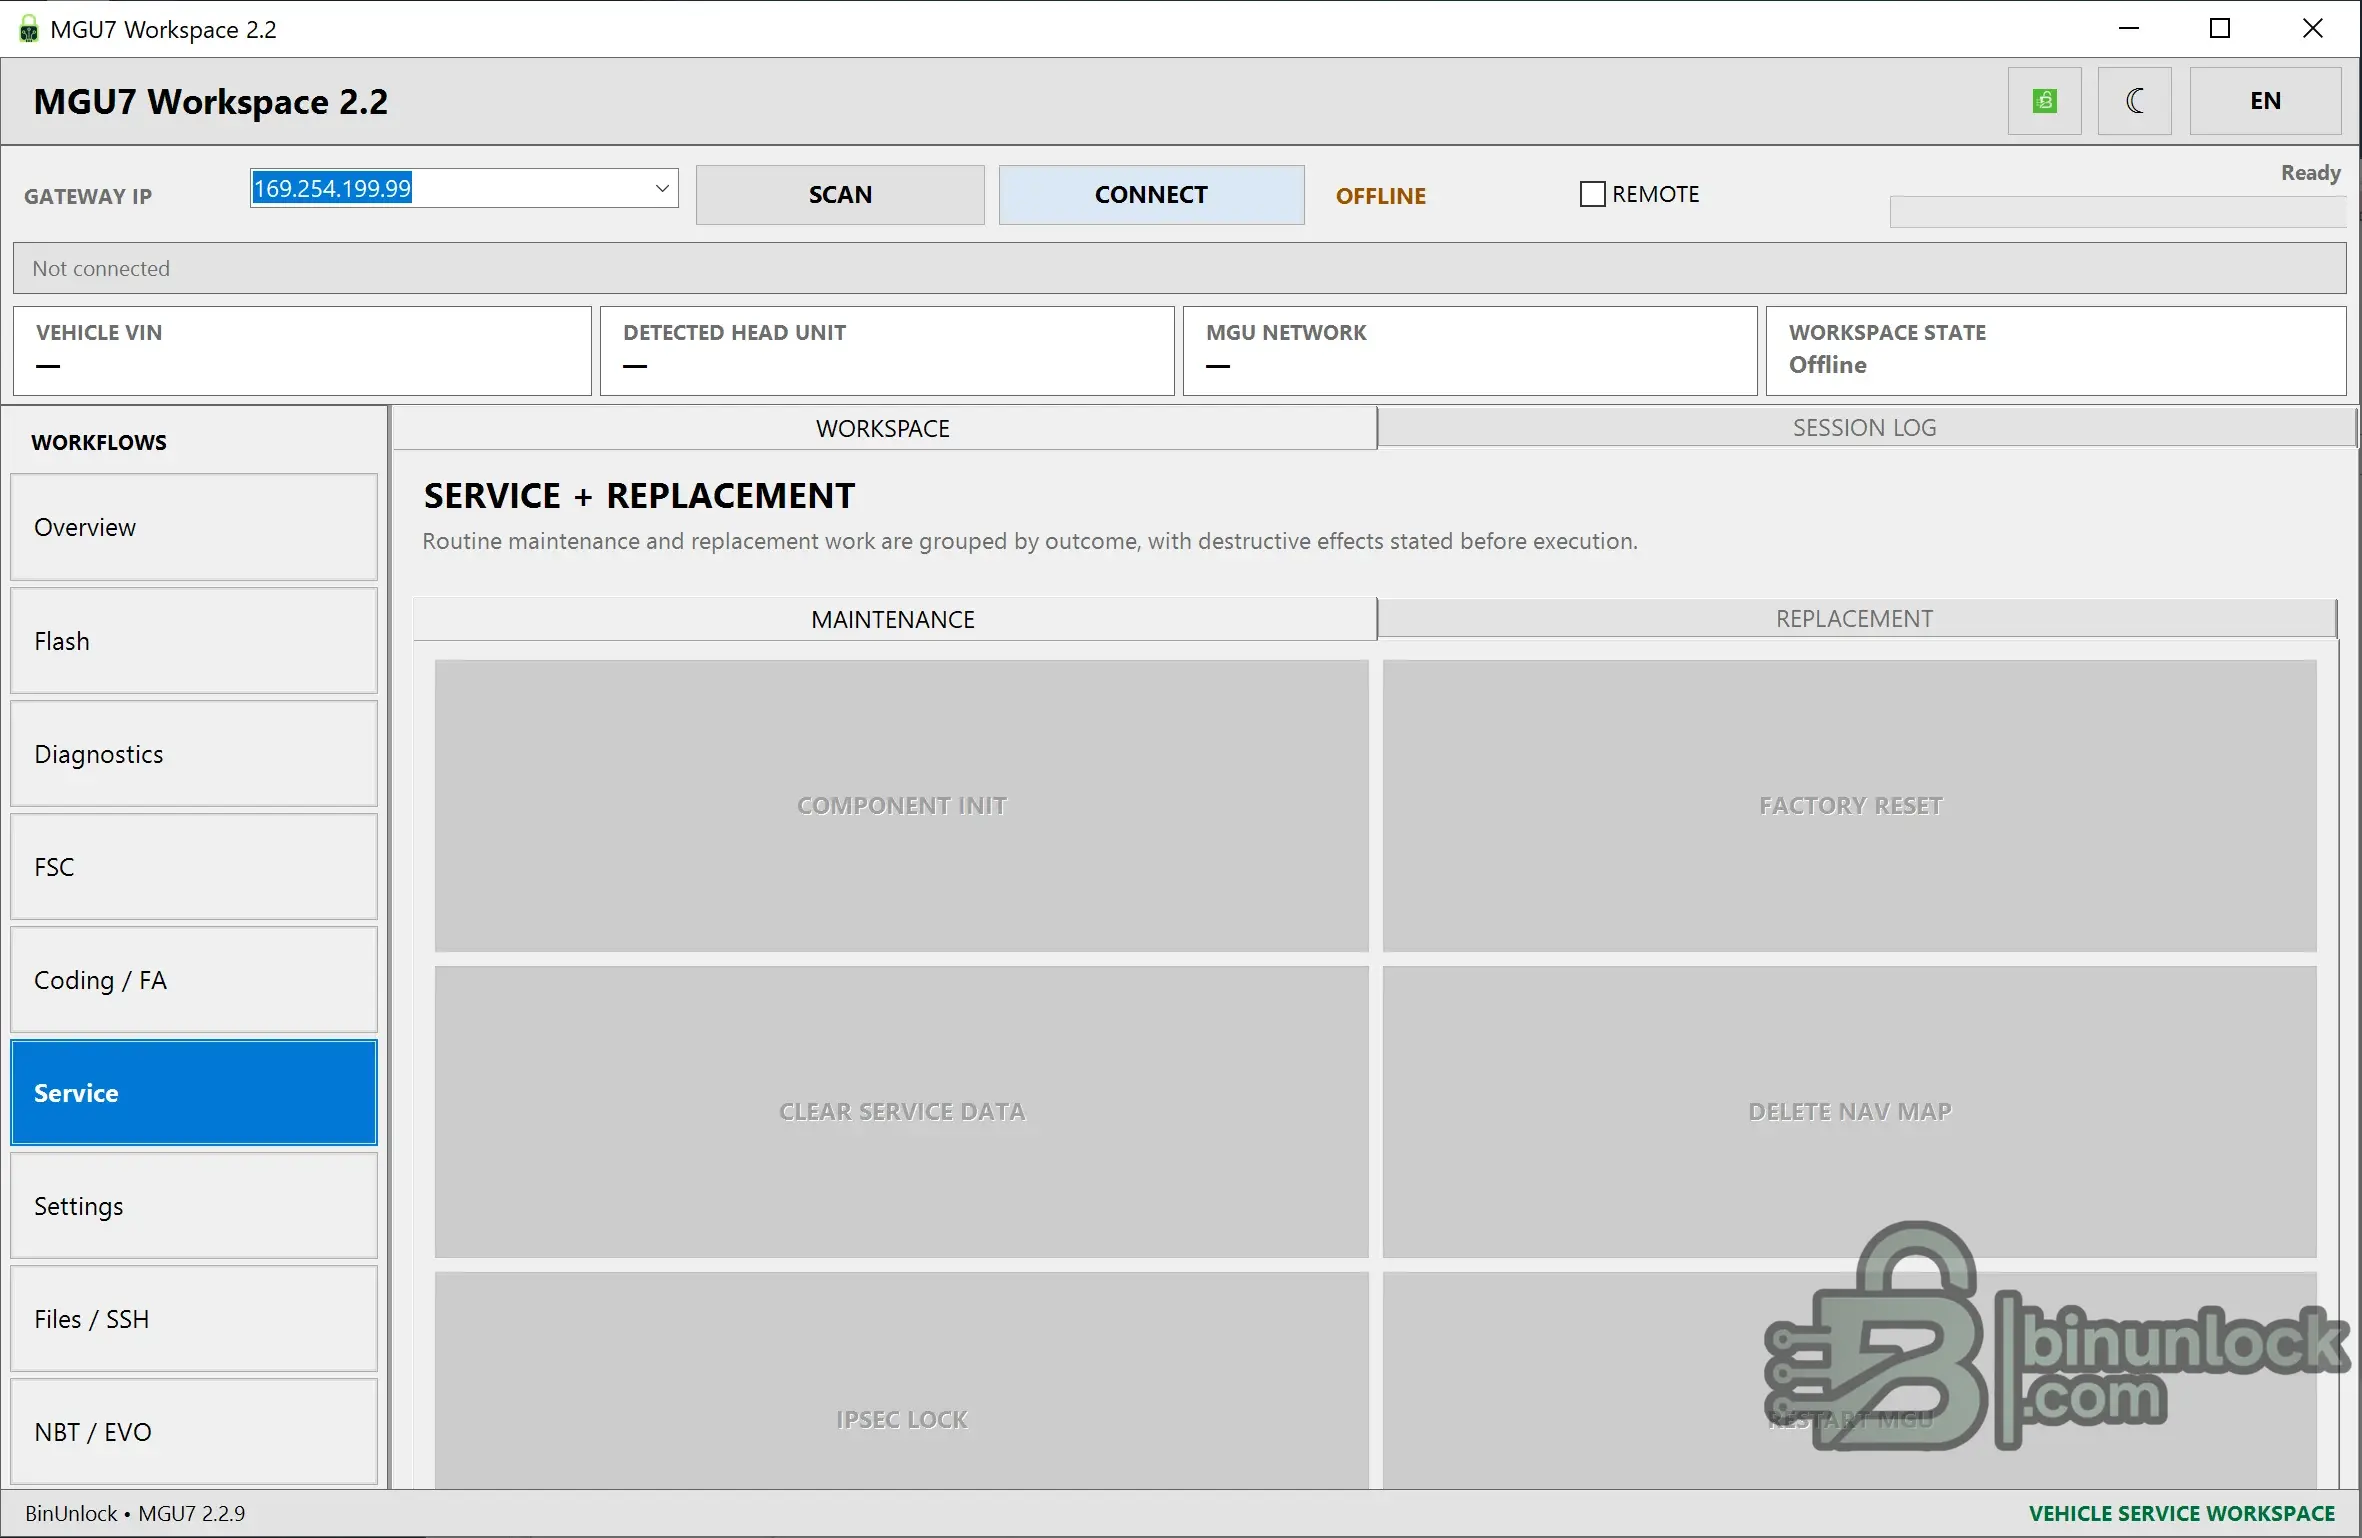
Task: Select the Service workflow
Action: click(x=194, y=1093)
